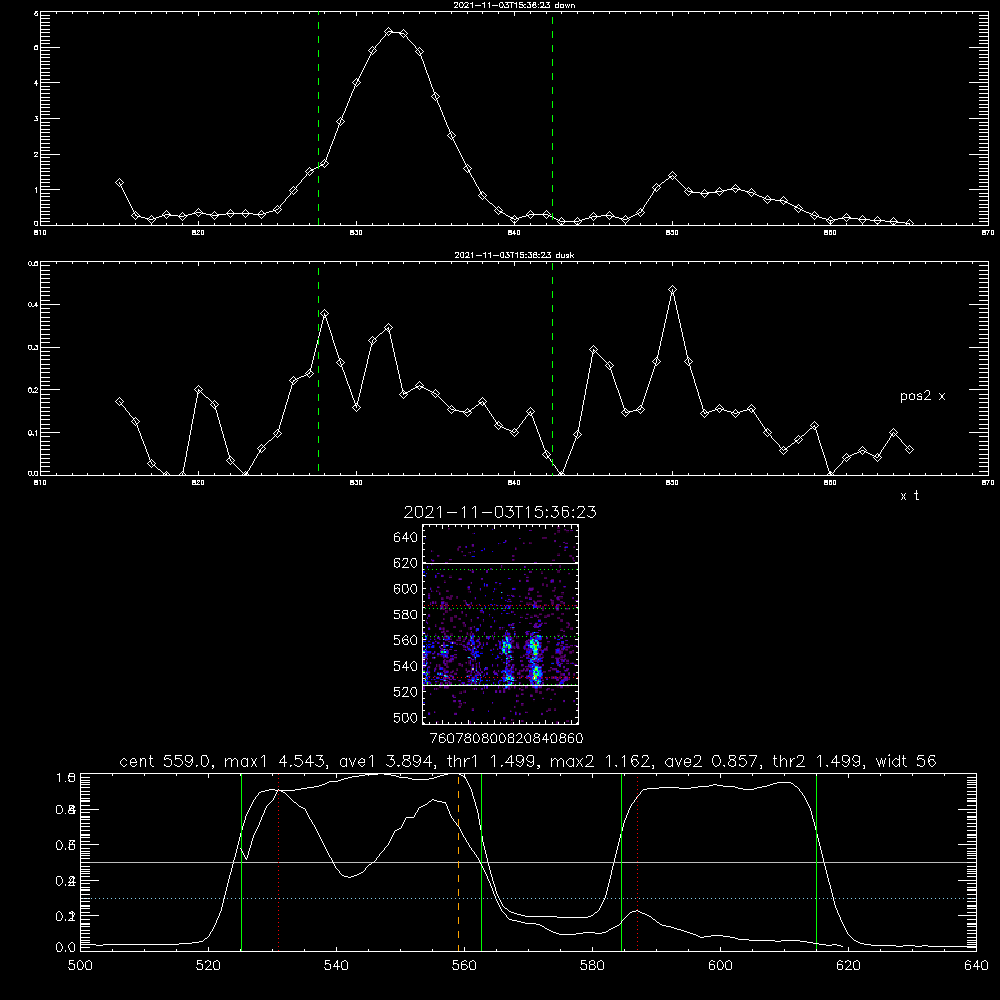1000x1000 pixels.
Task: Click the '520' bottom plot x-axis label
Action: (208, 966)
